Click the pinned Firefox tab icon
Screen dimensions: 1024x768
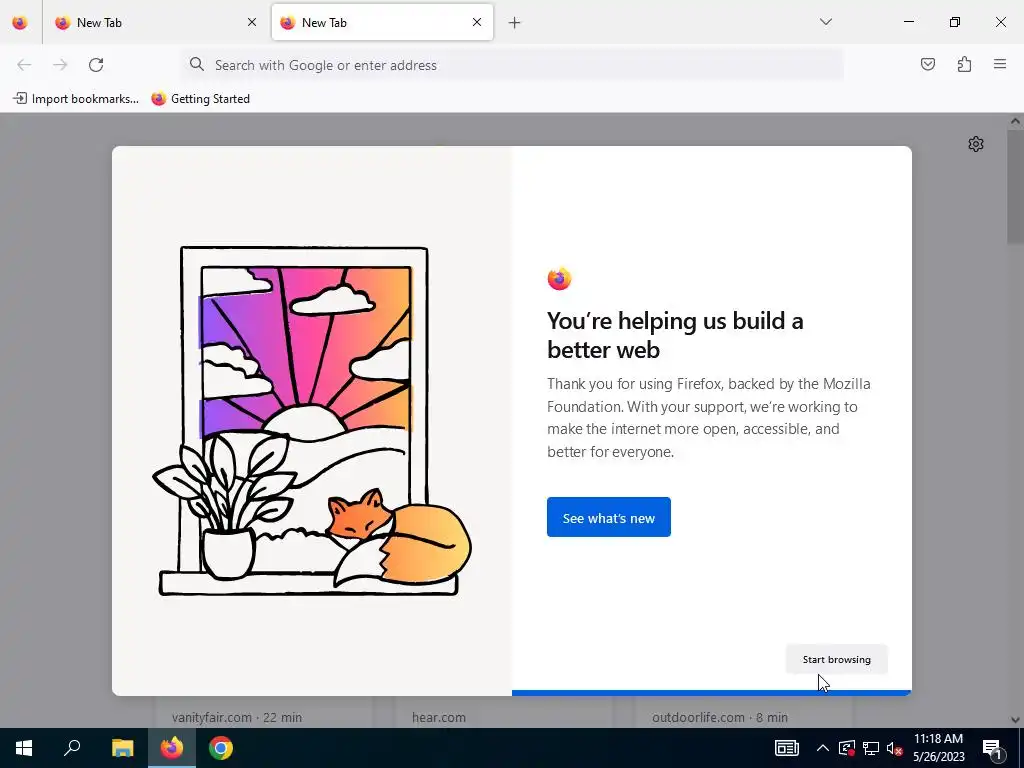(x=20, y=22)
